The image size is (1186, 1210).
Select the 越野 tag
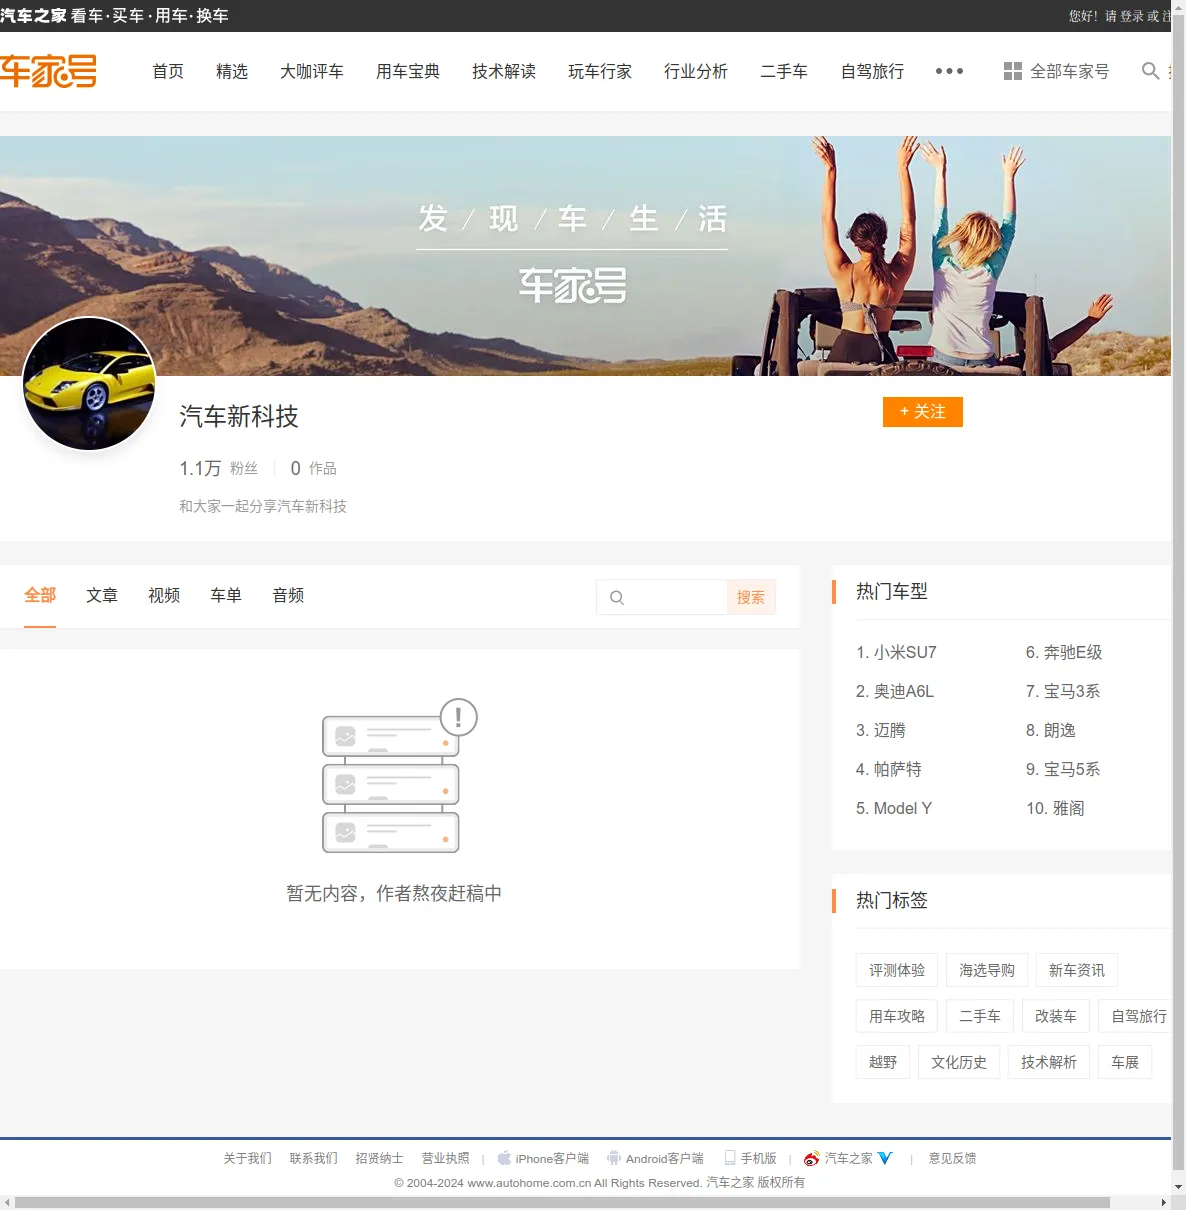click(883, 1062)
